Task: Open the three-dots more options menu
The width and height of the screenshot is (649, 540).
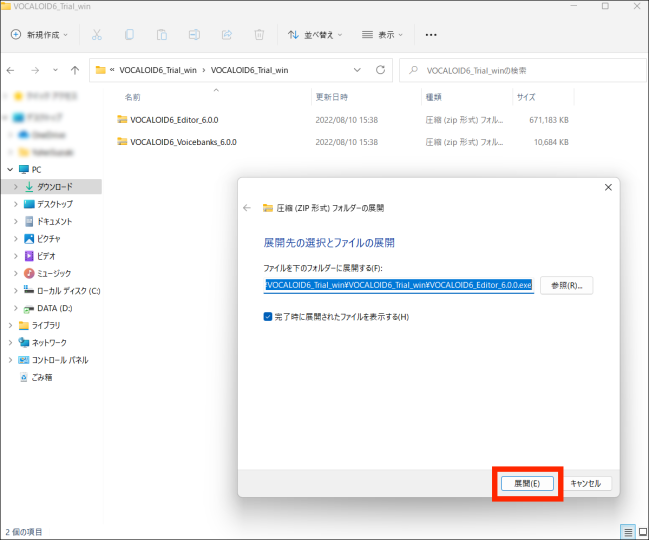Action: [431, 34]
